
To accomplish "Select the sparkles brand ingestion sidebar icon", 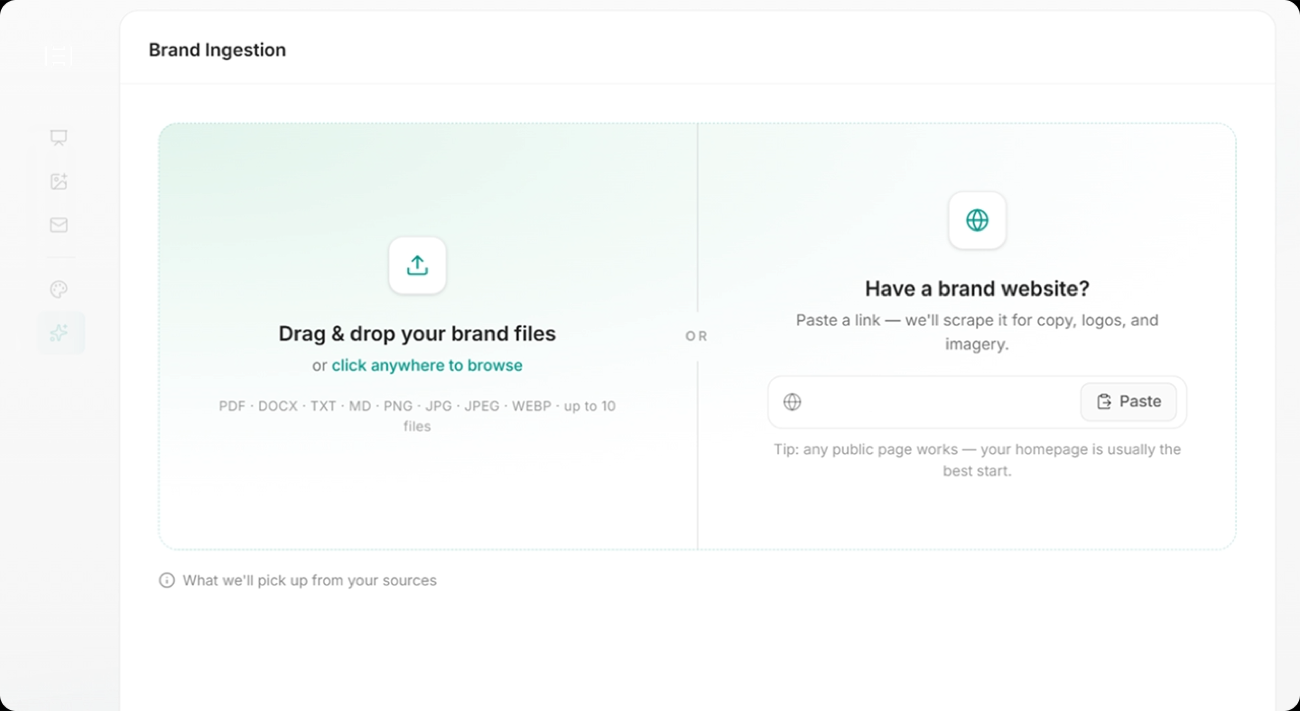I will coord(61,333).
